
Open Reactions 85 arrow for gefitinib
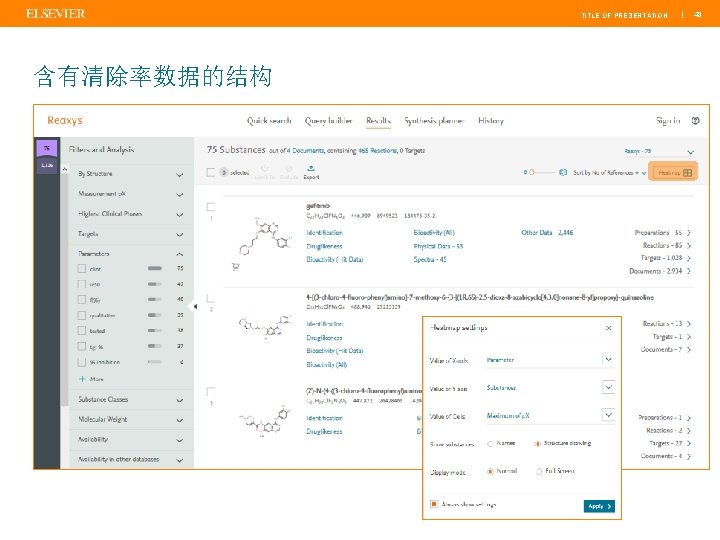pos(689,246)
